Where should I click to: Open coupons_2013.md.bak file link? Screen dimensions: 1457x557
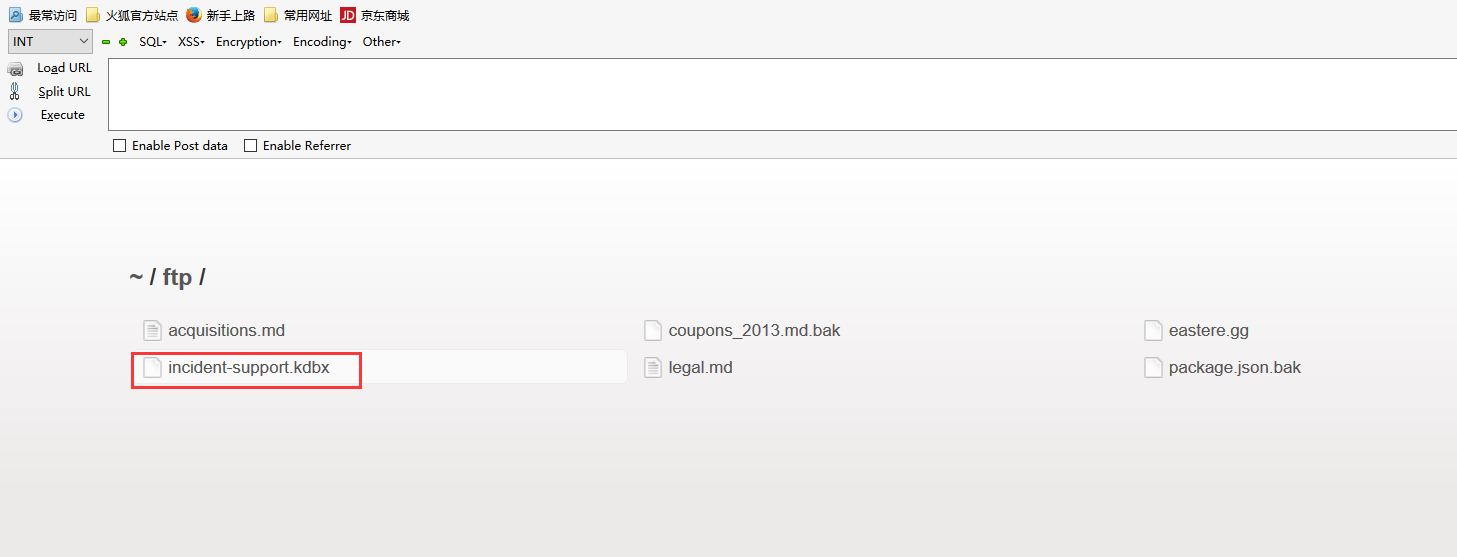[x=754, y=330]
